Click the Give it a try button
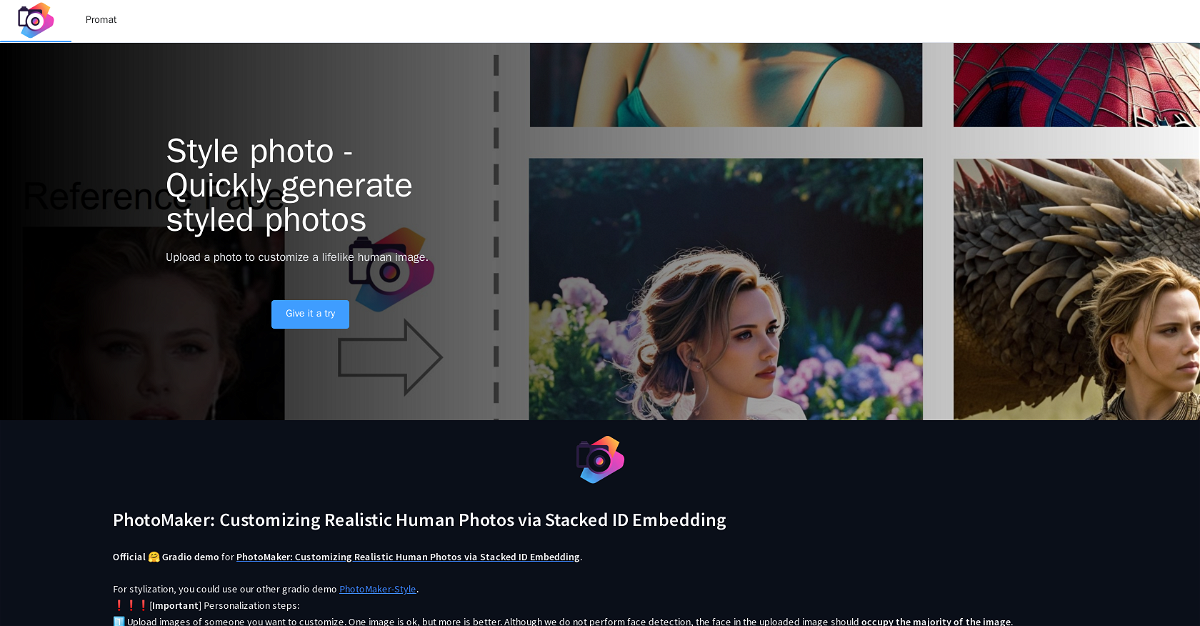Image resolution: width=1200 pixels, height=626 pixels. 310,314
